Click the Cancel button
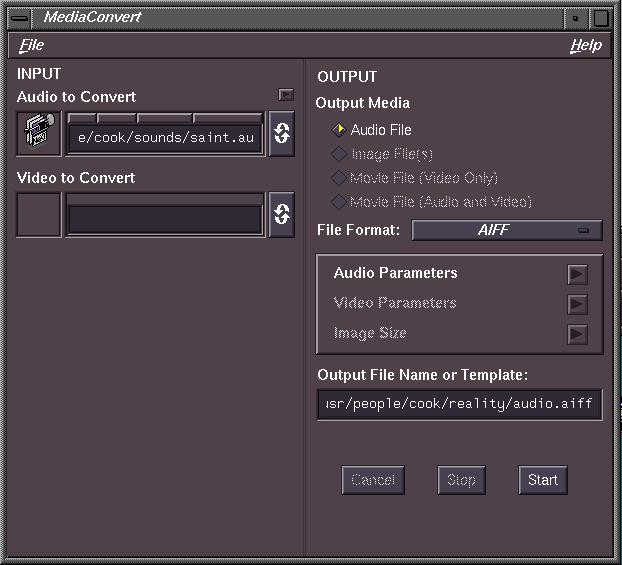 pyautogui.click(x=373, y=480)
